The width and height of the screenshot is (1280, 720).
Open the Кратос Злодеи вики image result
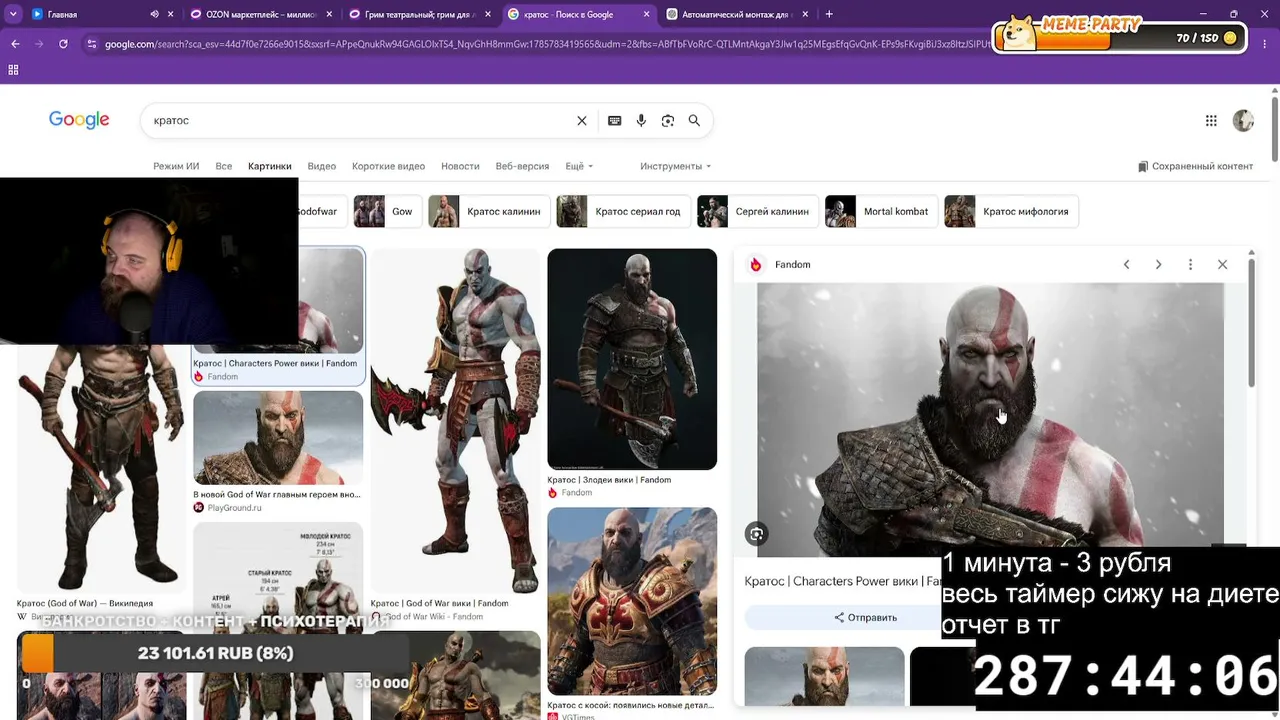coord(632,359)
